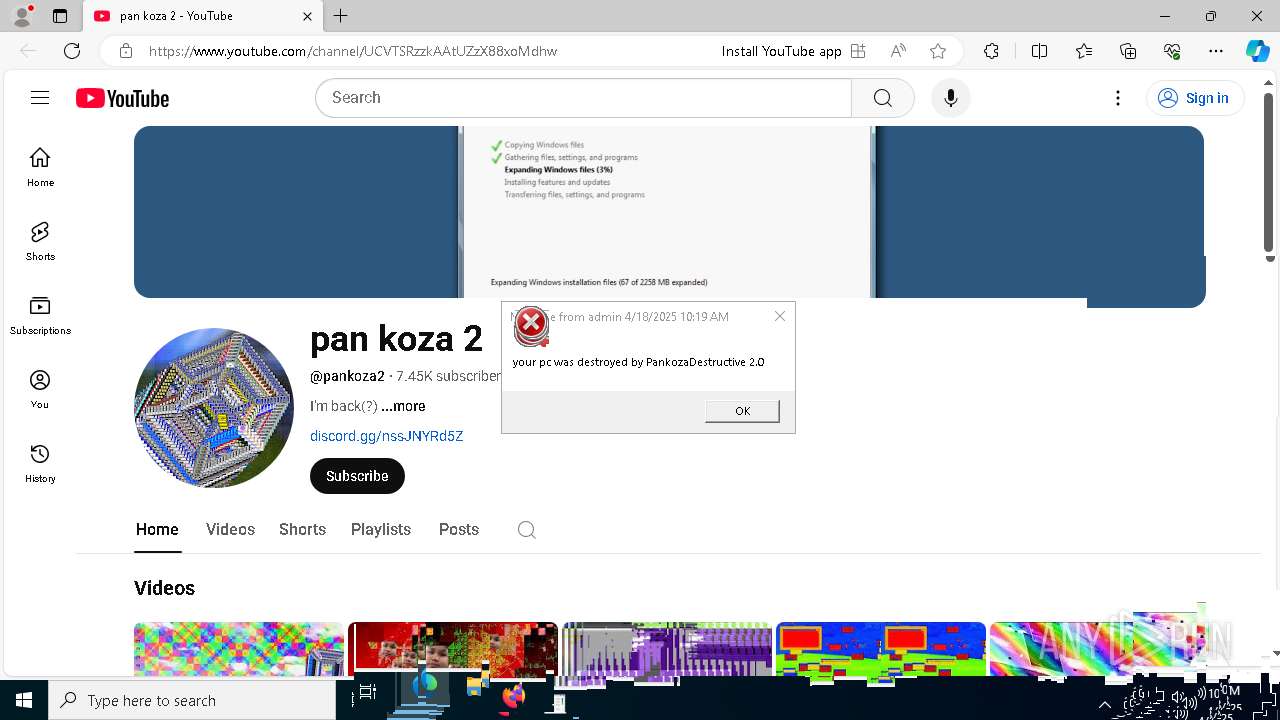This screenshot has height=720, width=1280.
Task: Open Browser essentials heart icon
Action: (x=1172, y=51)
